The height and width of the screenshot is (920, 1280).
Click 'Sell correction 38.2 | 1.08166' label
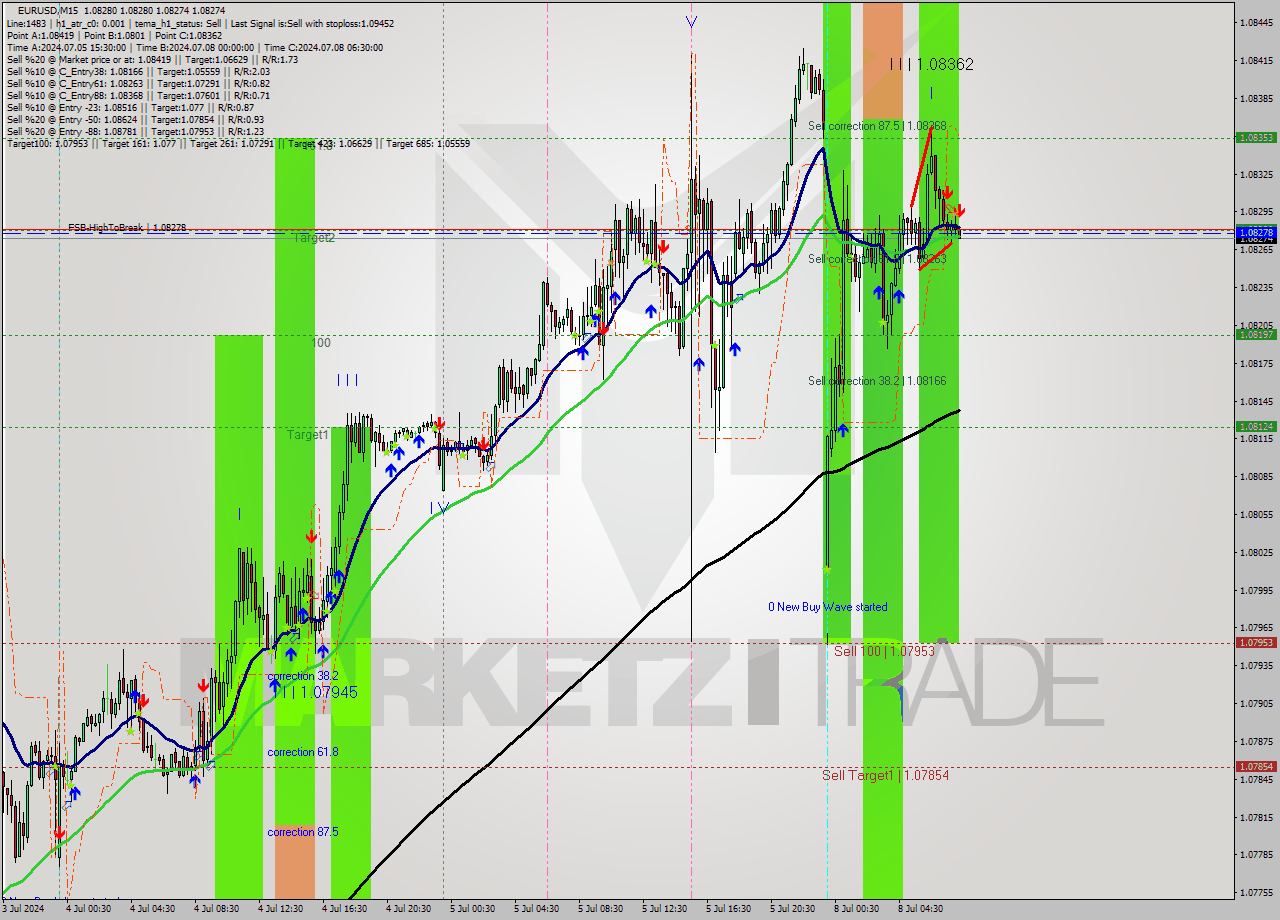pyautogui.click(x=877, y=381)
